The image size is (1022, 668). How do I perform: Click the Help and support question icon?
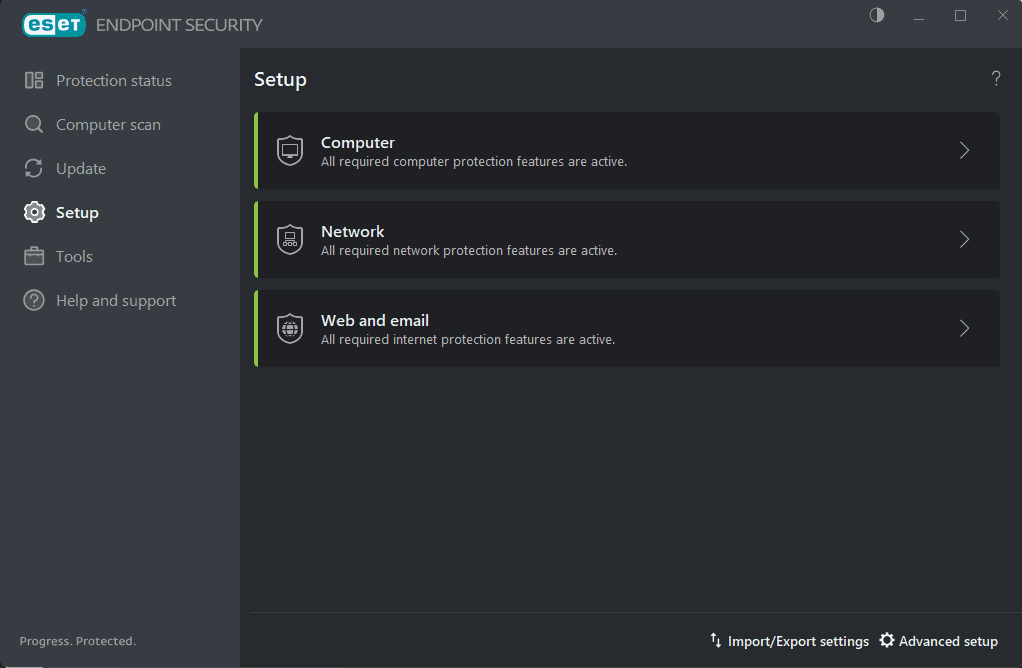click(x=34, y=300)
